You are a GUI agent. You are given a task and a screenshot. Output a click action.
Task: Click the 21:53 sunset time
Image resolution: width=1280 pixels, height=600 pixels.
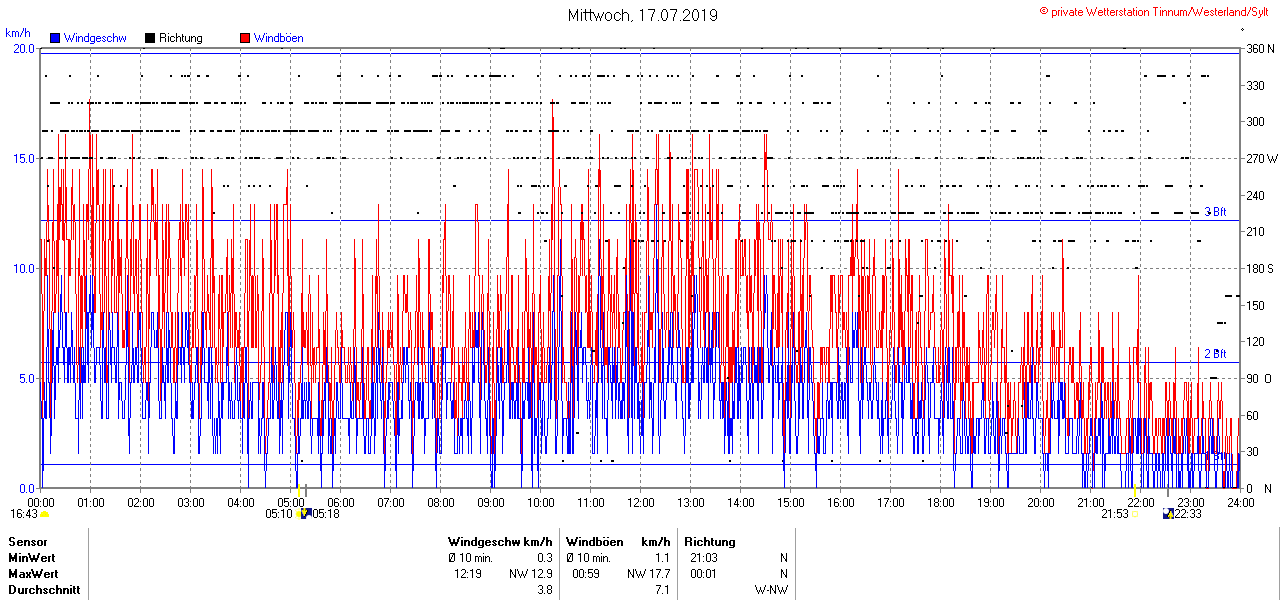(x=1115, y=514)
